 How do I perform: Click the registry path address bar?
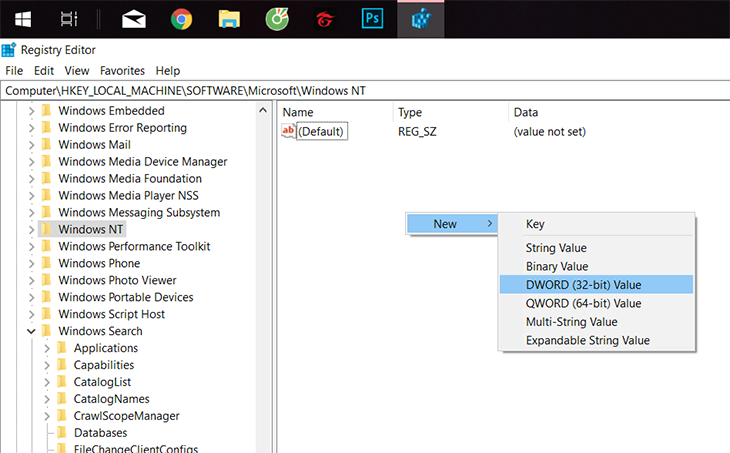[365, 90]
